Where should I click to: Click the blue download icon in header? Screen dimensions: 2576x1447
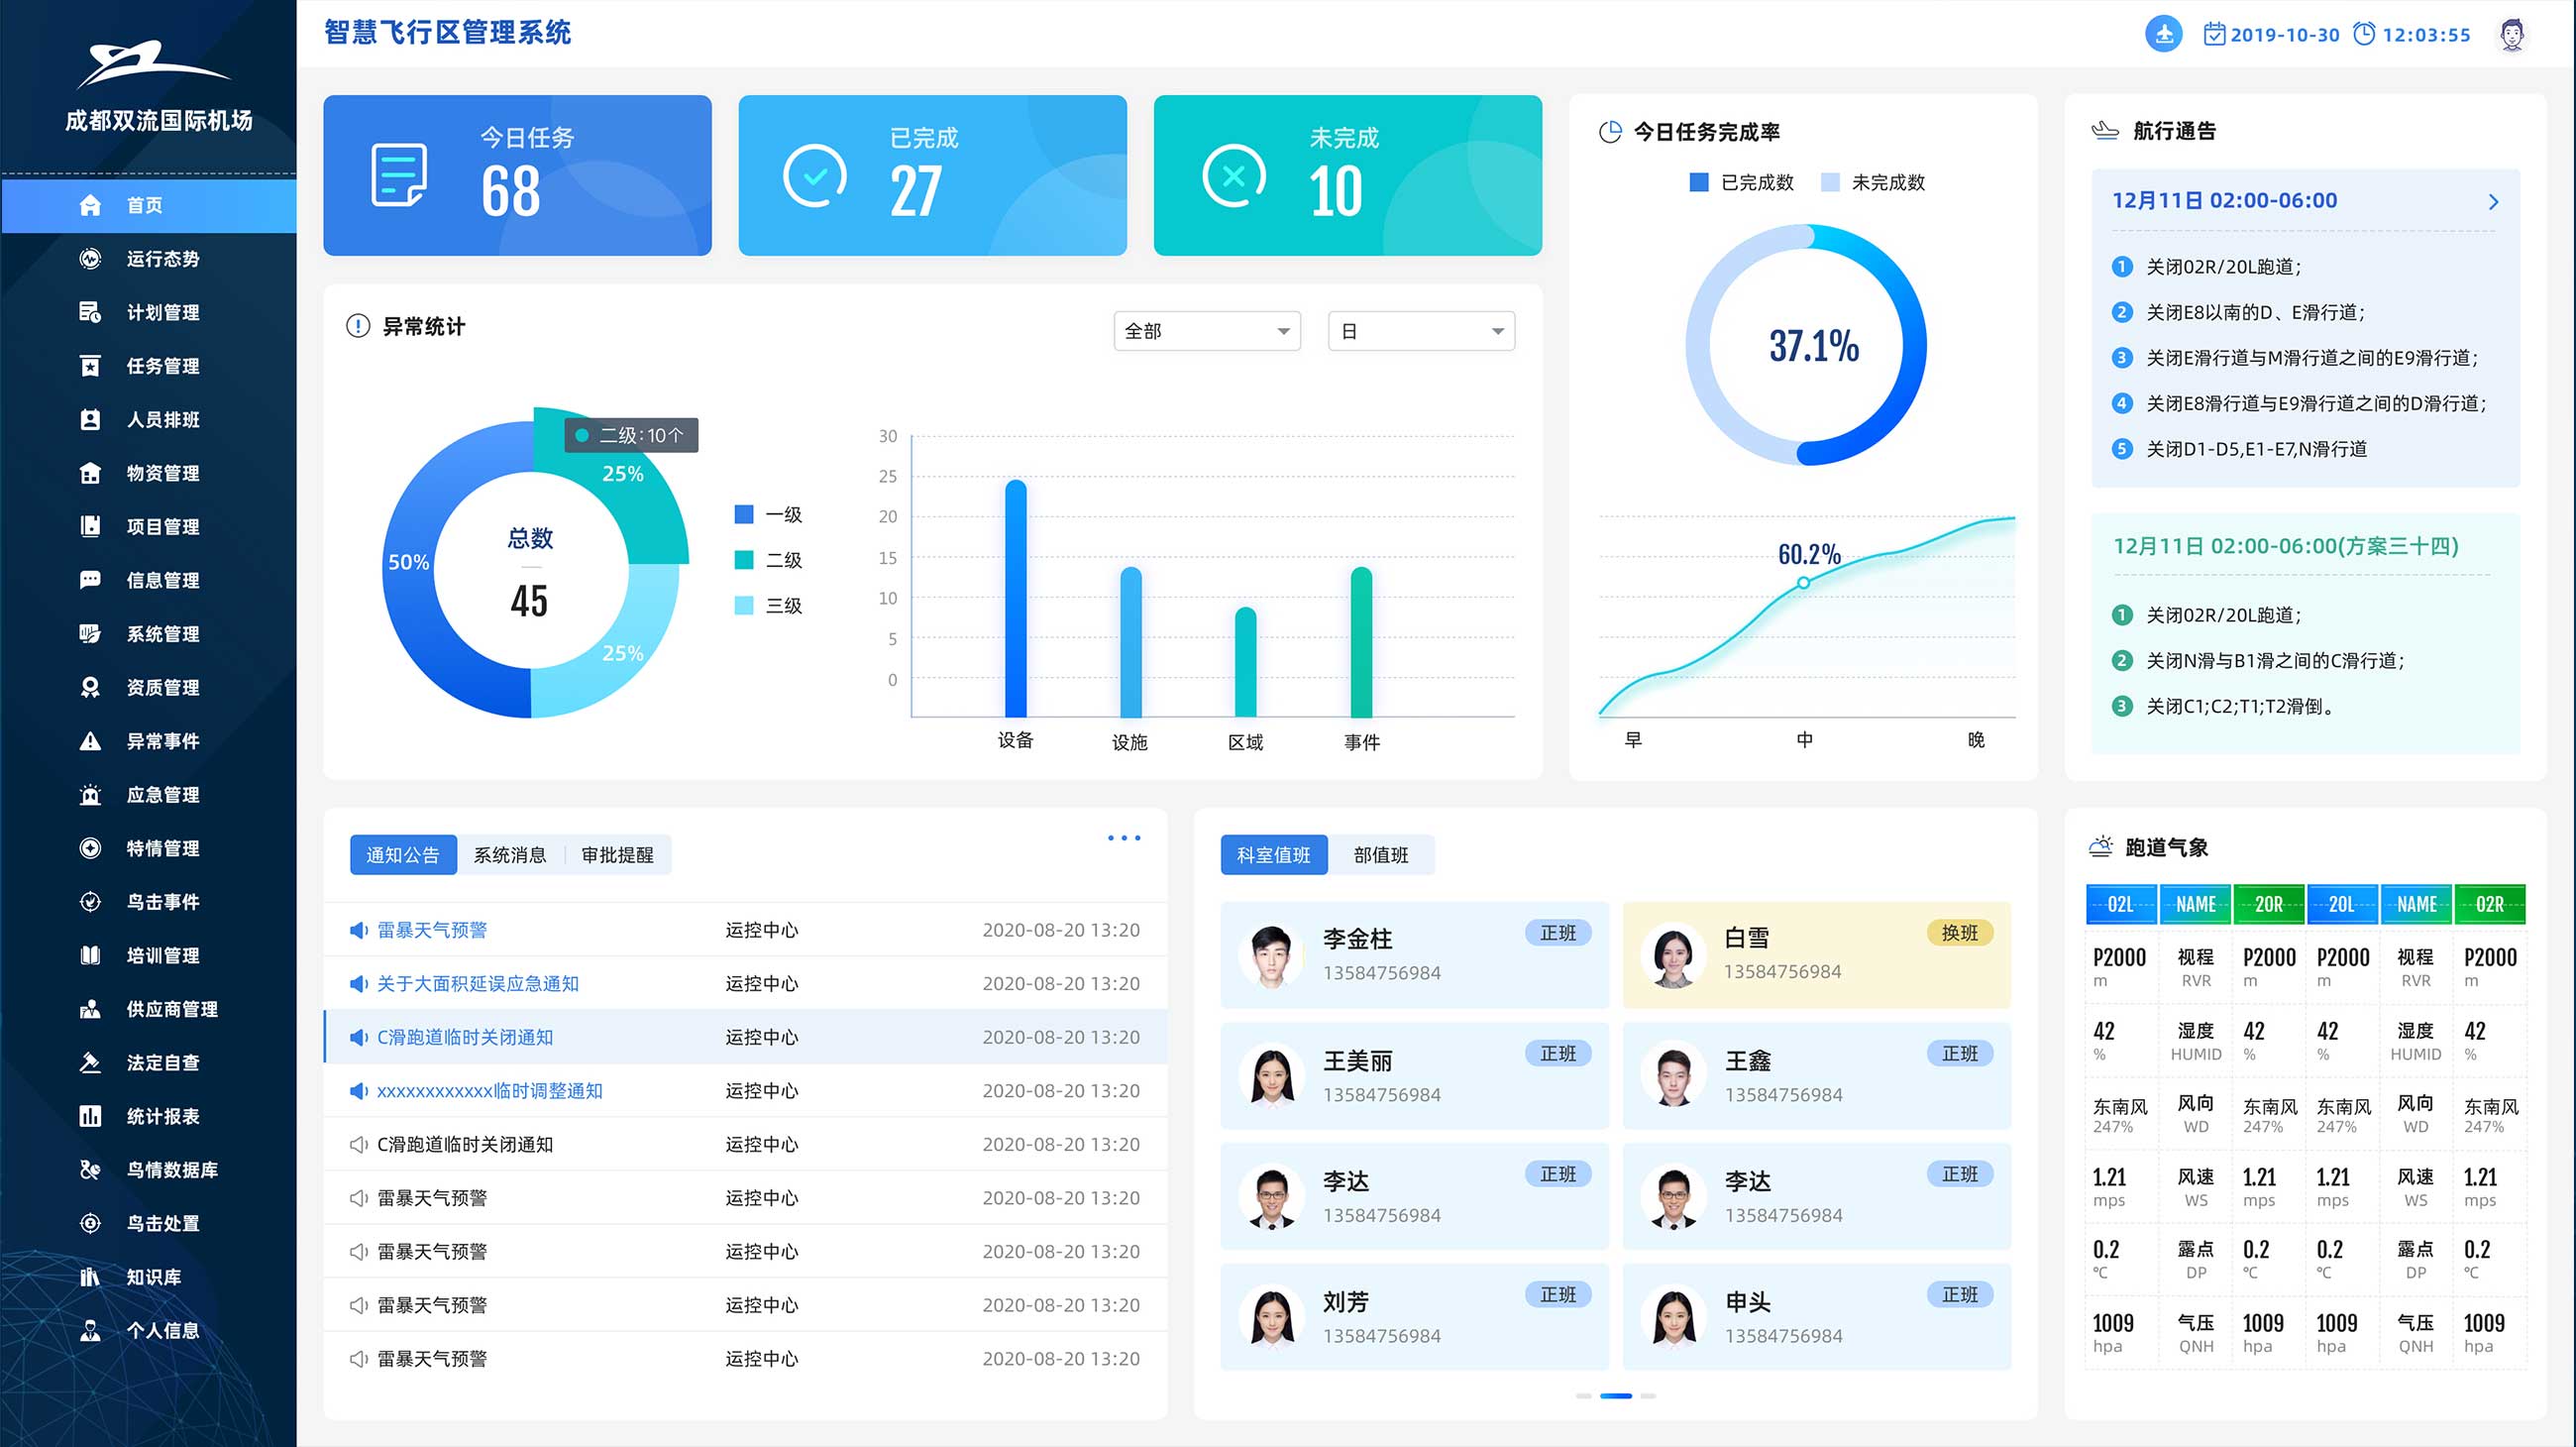click(x=2163, y=34)
